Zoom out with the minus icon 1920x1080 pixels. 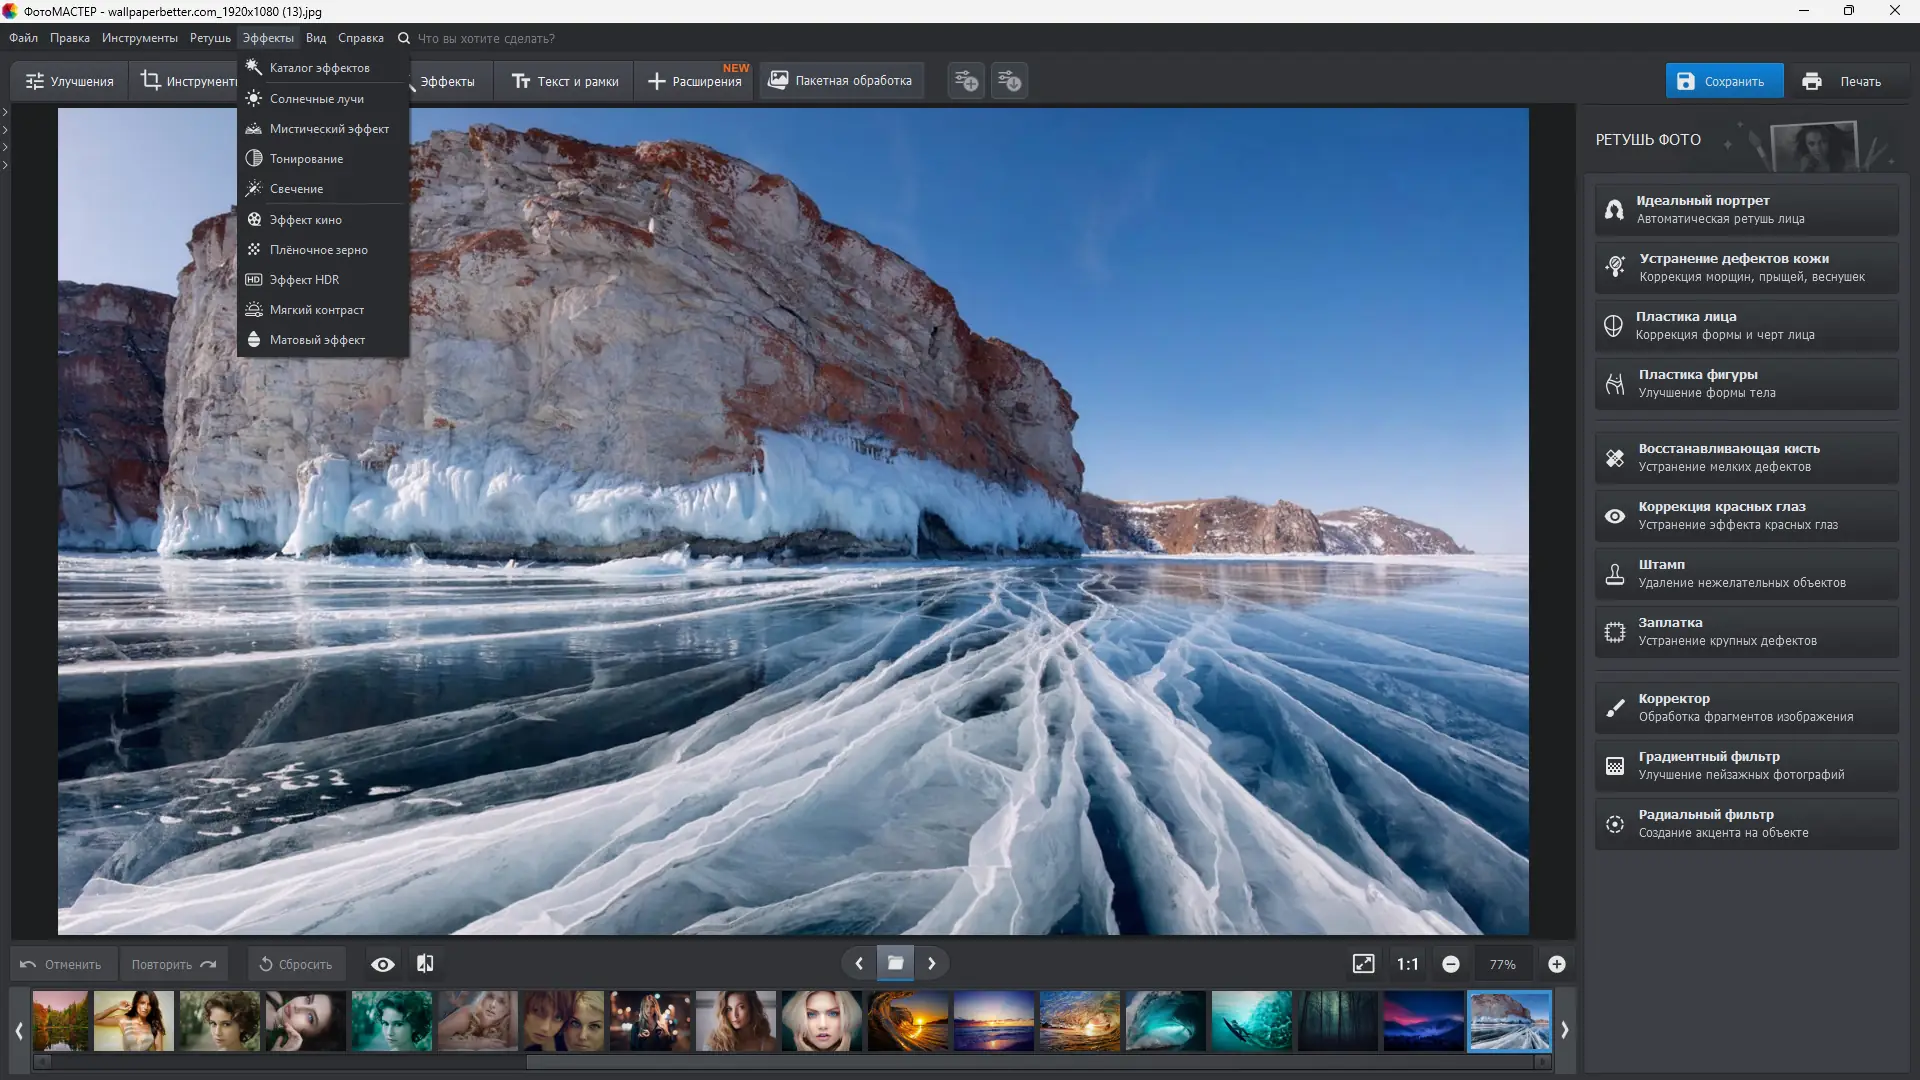1450,964
